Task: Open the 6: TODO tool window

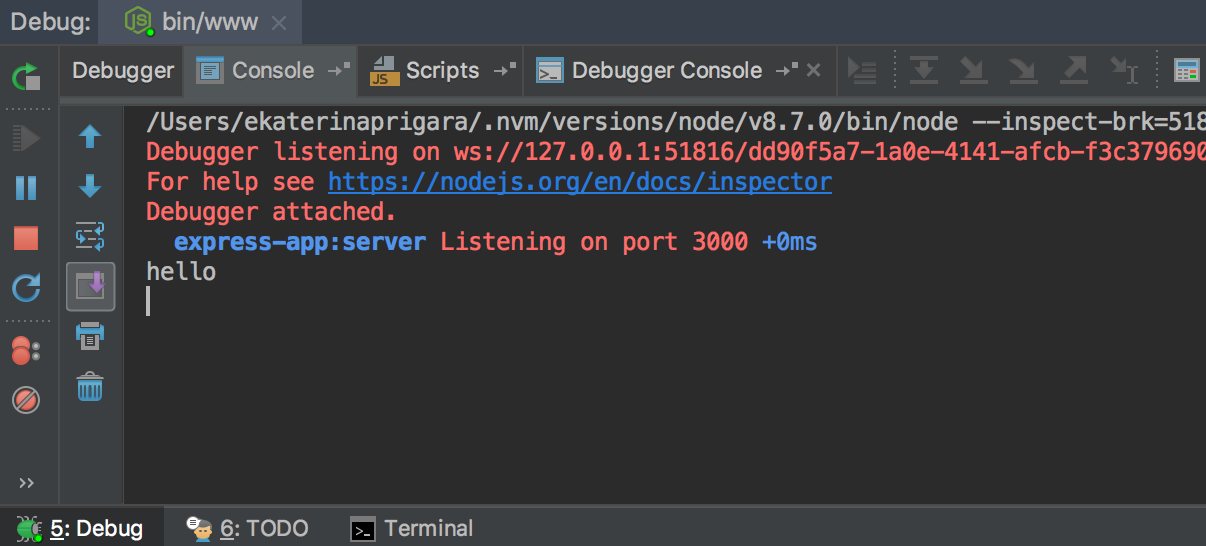Action: click(248, 528)
